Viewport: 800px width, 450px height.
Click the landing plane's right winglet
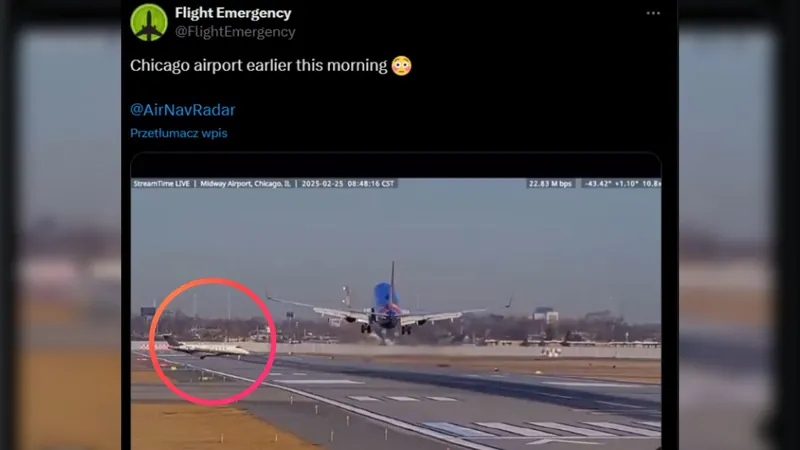click(x=509, y=301)
